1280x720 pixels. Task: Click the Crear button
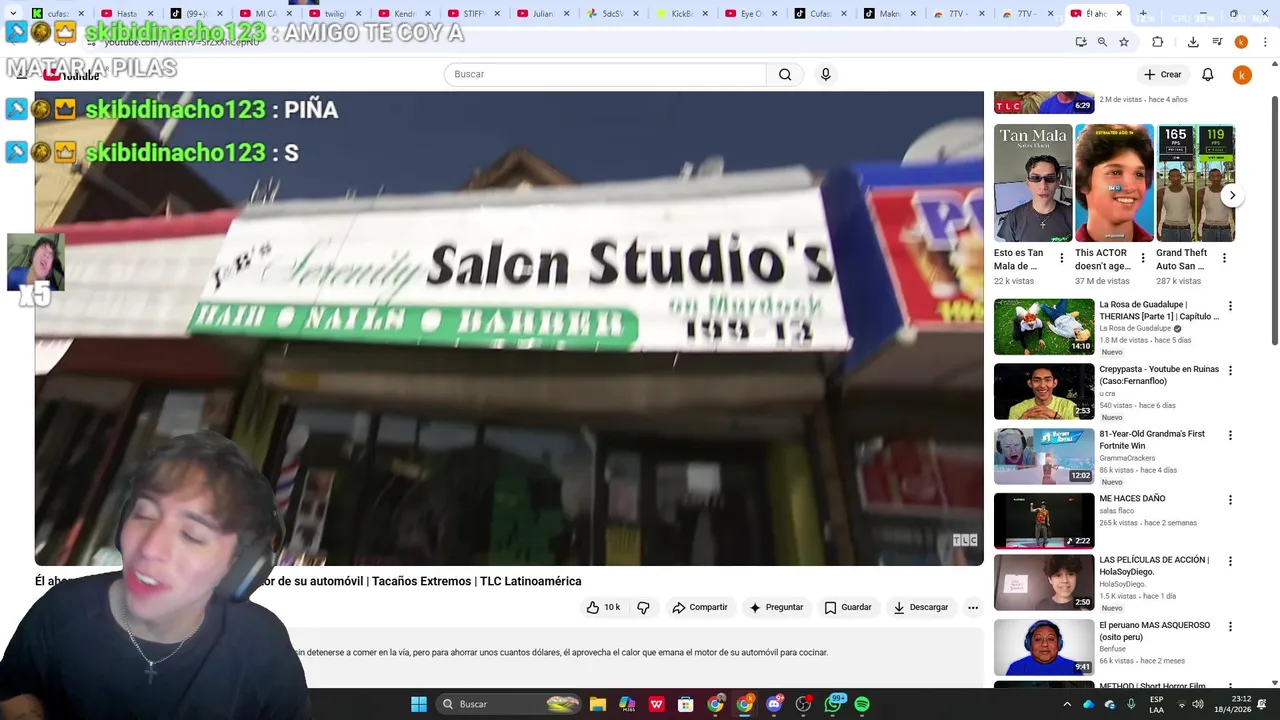tap(1163, 74)
